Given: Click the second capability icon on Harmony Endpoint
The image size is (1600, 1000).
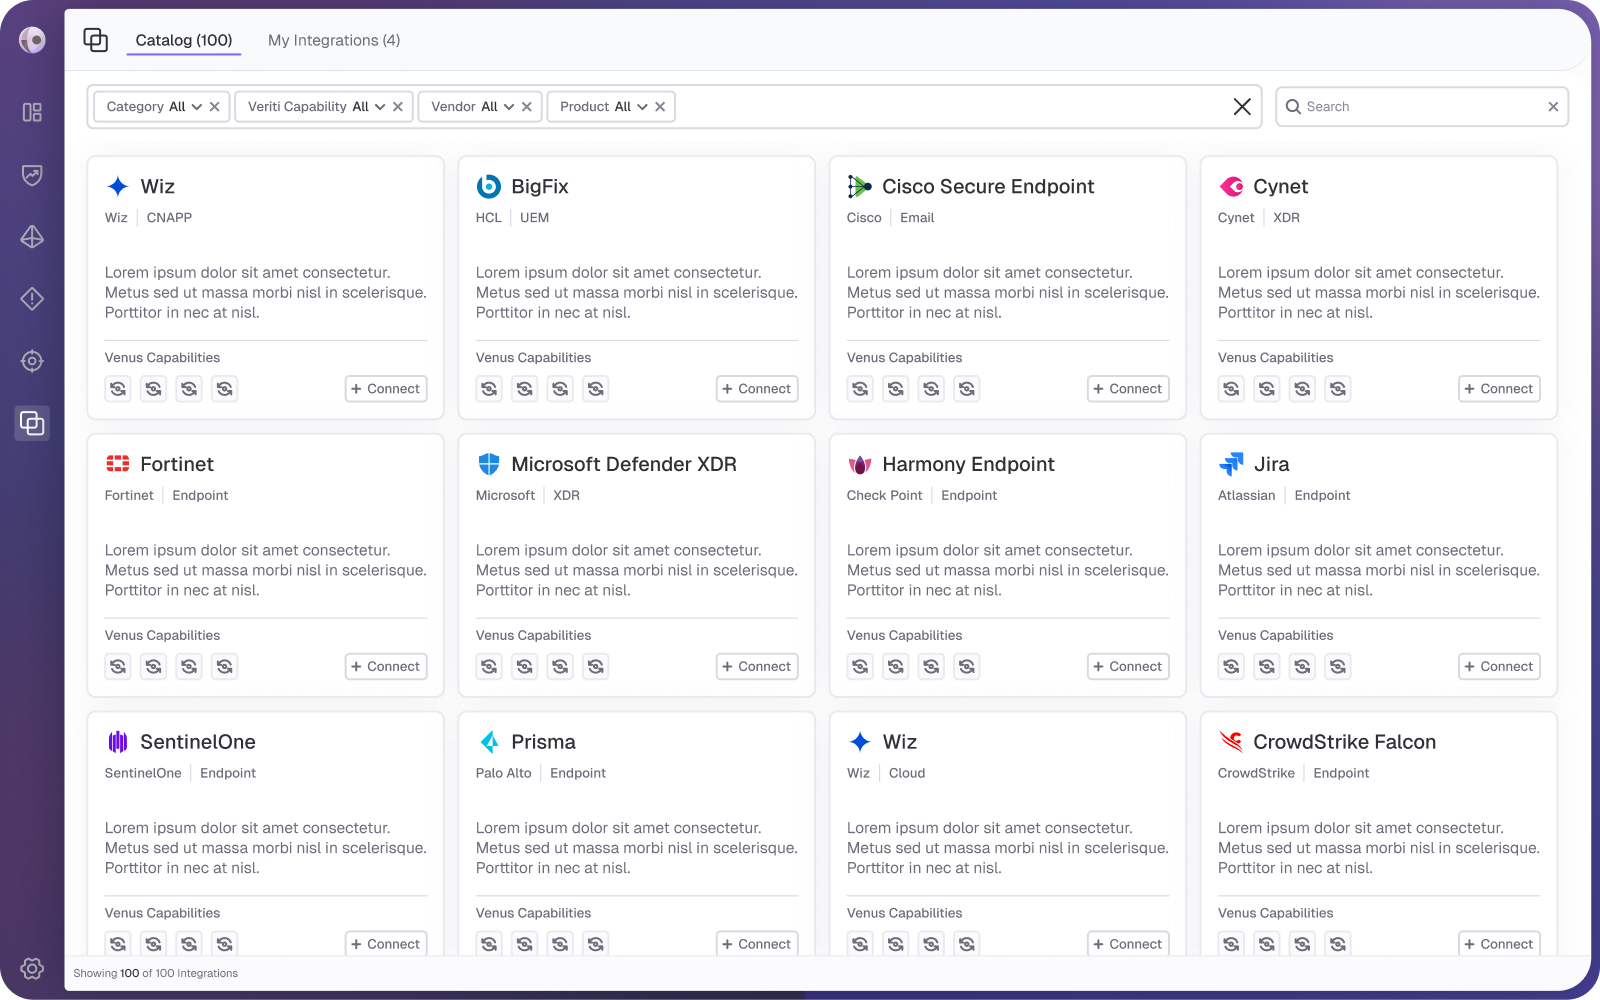Looking at the screenshot, I should click(896, 667).
